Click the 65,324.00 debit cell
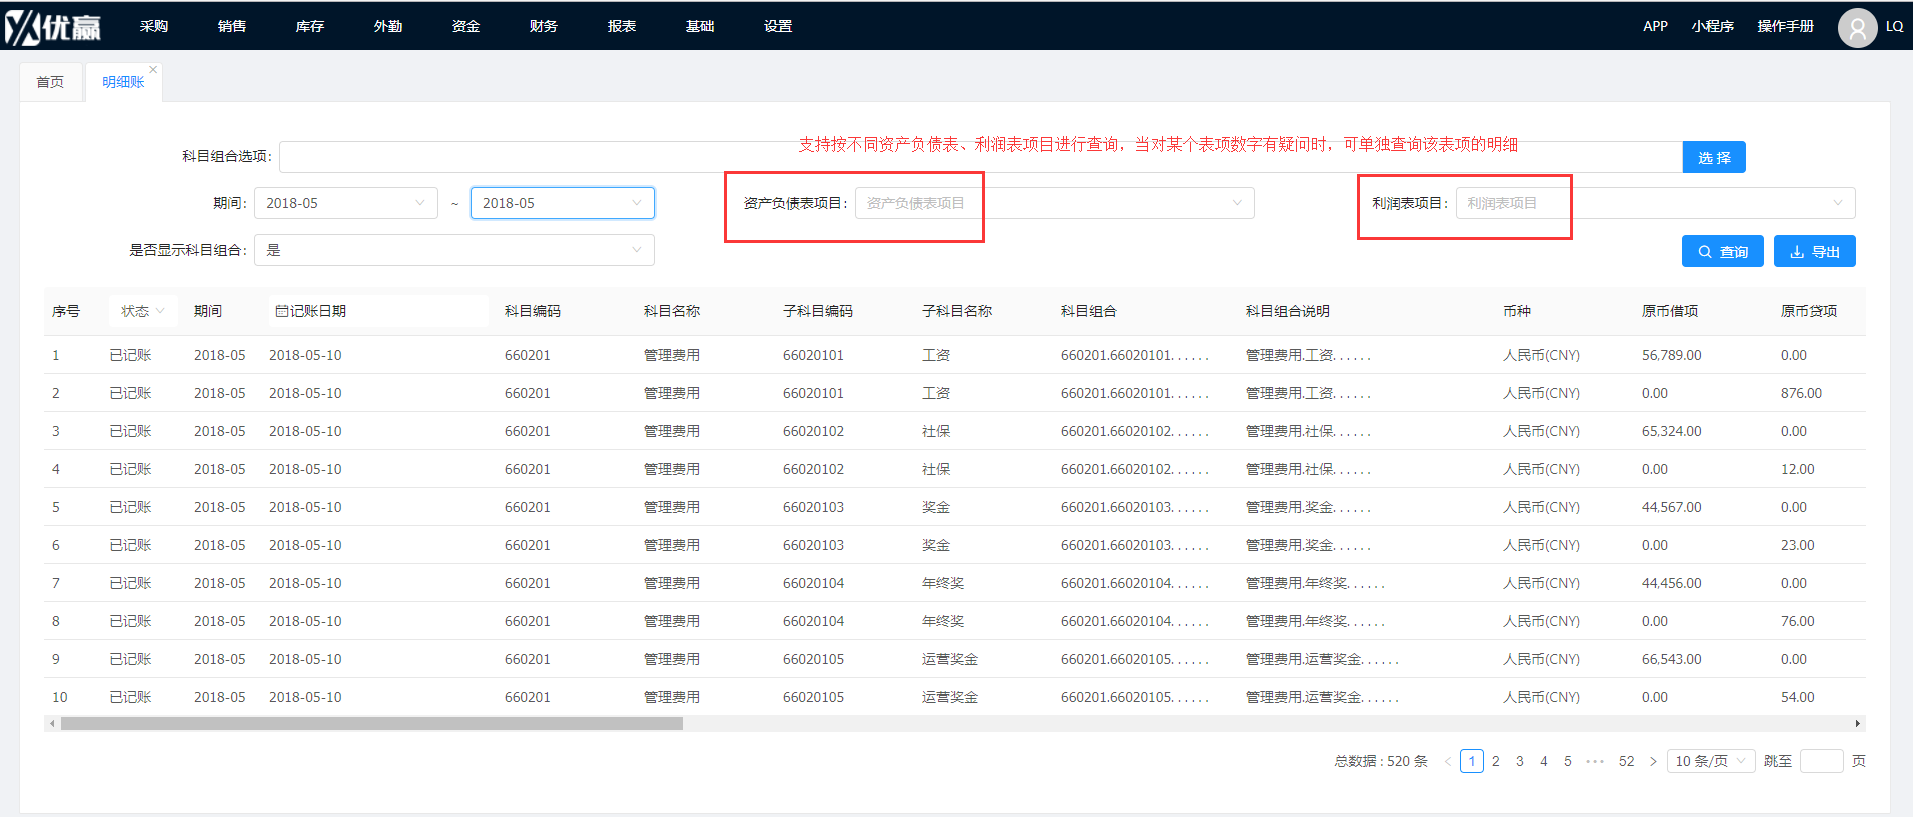The height and width of the screenshot is (817, 1913). pos(1672,431)
